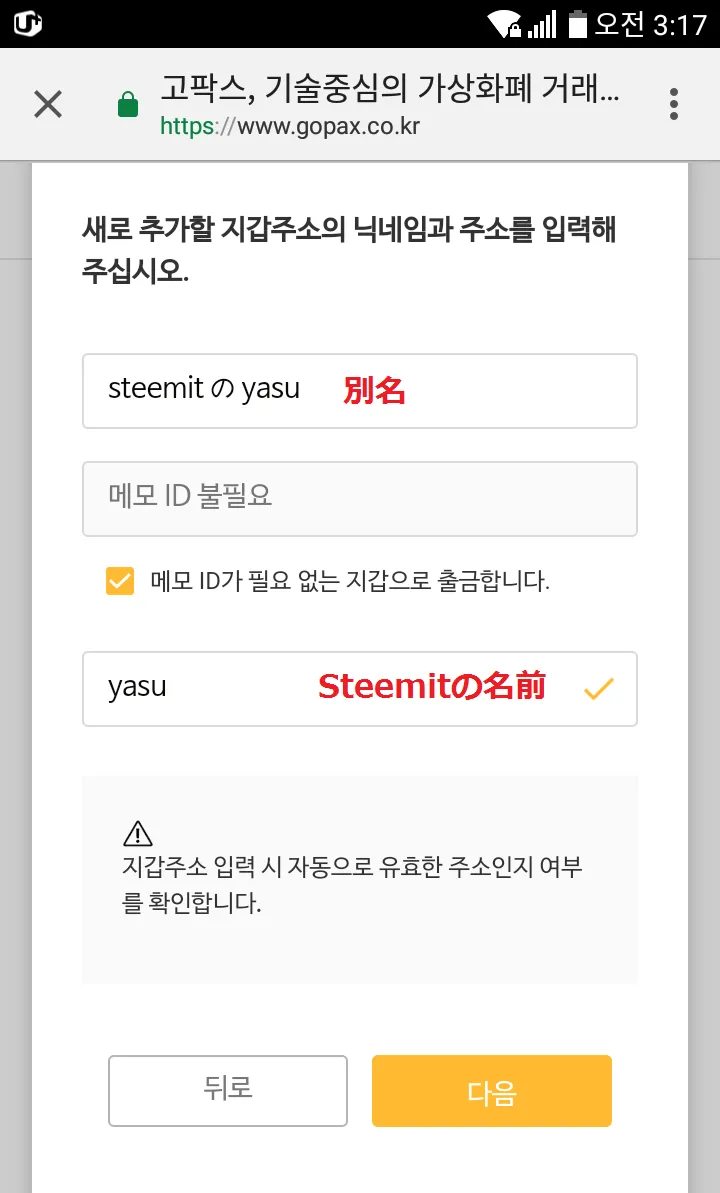This screenshot has width=720, height=1193.
Task: Tap the Wi-Fi status icon
Action: pos(505,24)
